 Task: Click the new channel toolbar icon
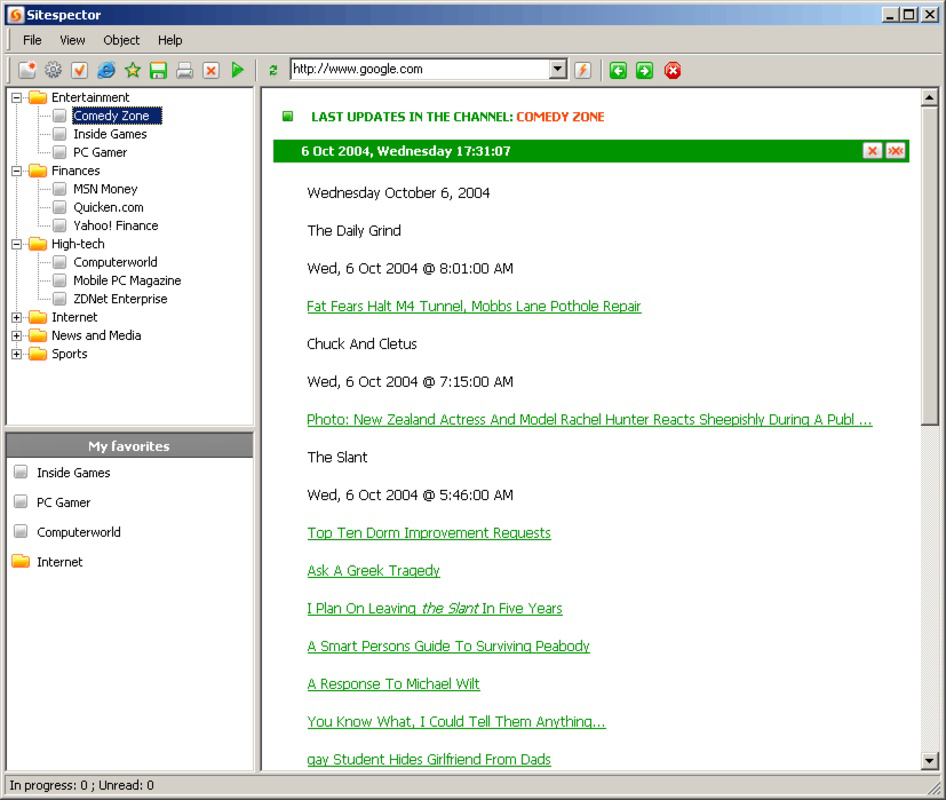pyautogui.click(x=27, y=70)
